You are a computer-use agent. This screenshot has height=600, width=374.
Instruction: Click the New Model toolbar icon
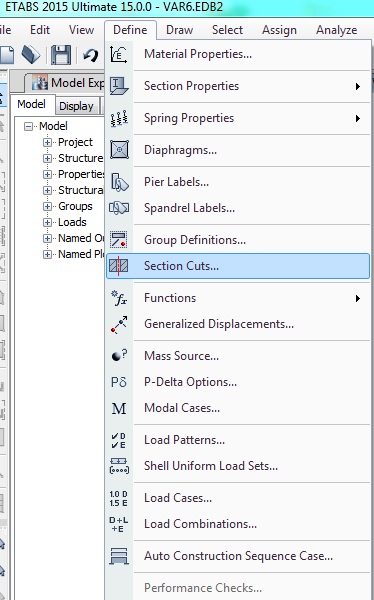tap(7, 55)
